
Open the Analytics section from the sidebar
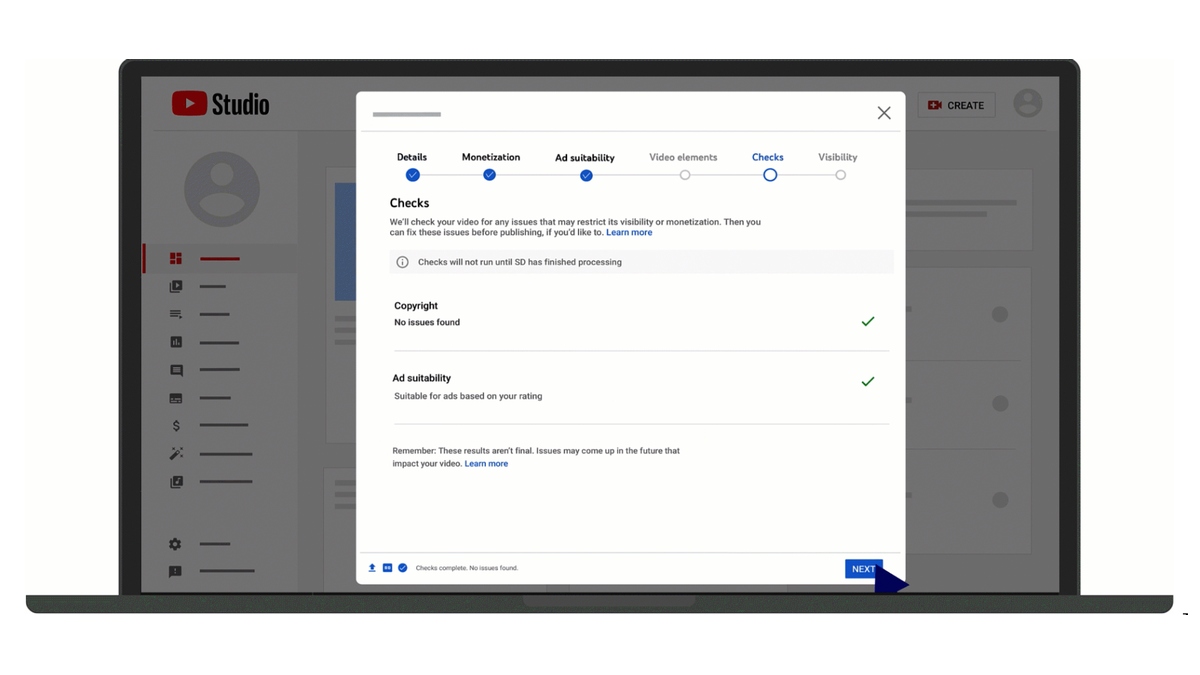point(176,341)
